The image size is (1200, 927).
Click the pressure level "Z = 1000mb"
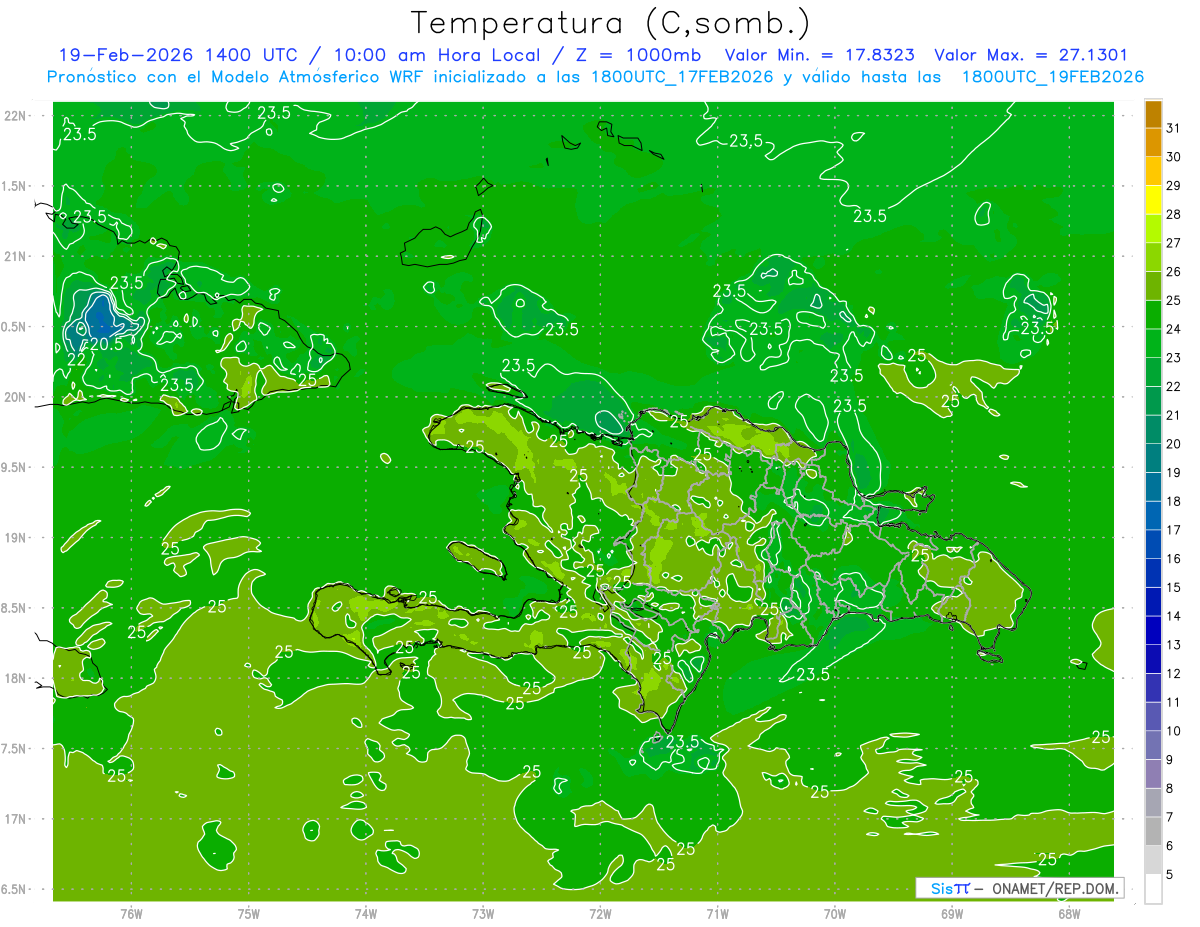pyautogui.click(x=638, y=55)
